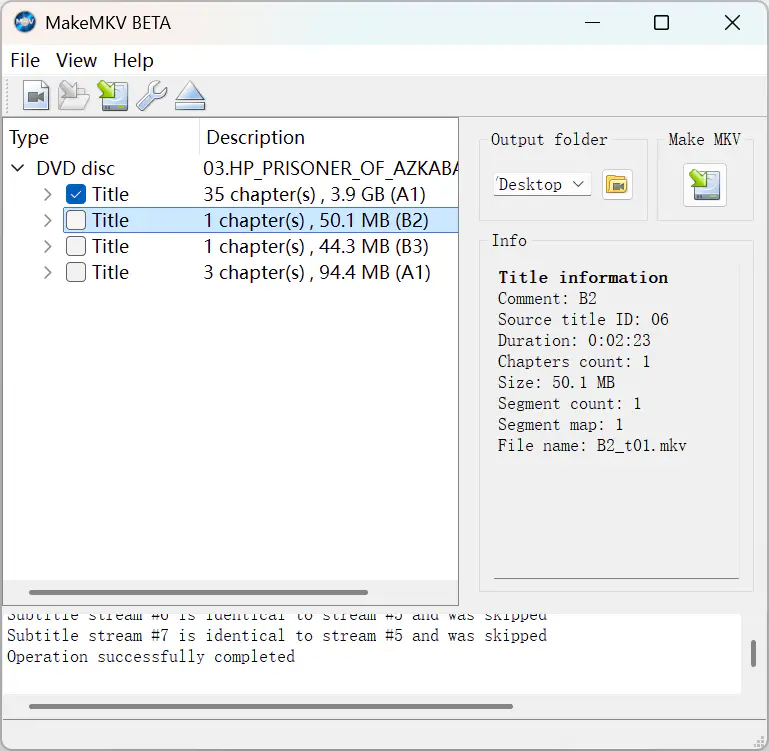Screen dimensions: 769x751
Task: Collapse the DVD disc tree node
Action: [18, 168]
